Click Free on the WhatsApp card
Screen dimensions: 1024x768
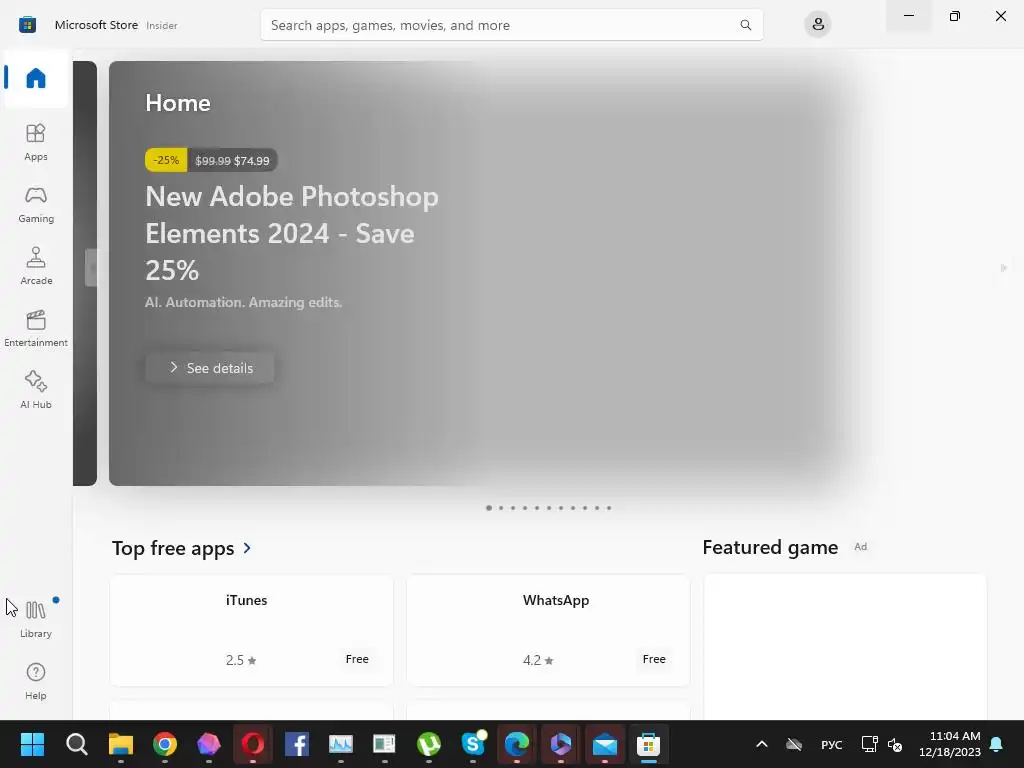click(x=654, y=659)
